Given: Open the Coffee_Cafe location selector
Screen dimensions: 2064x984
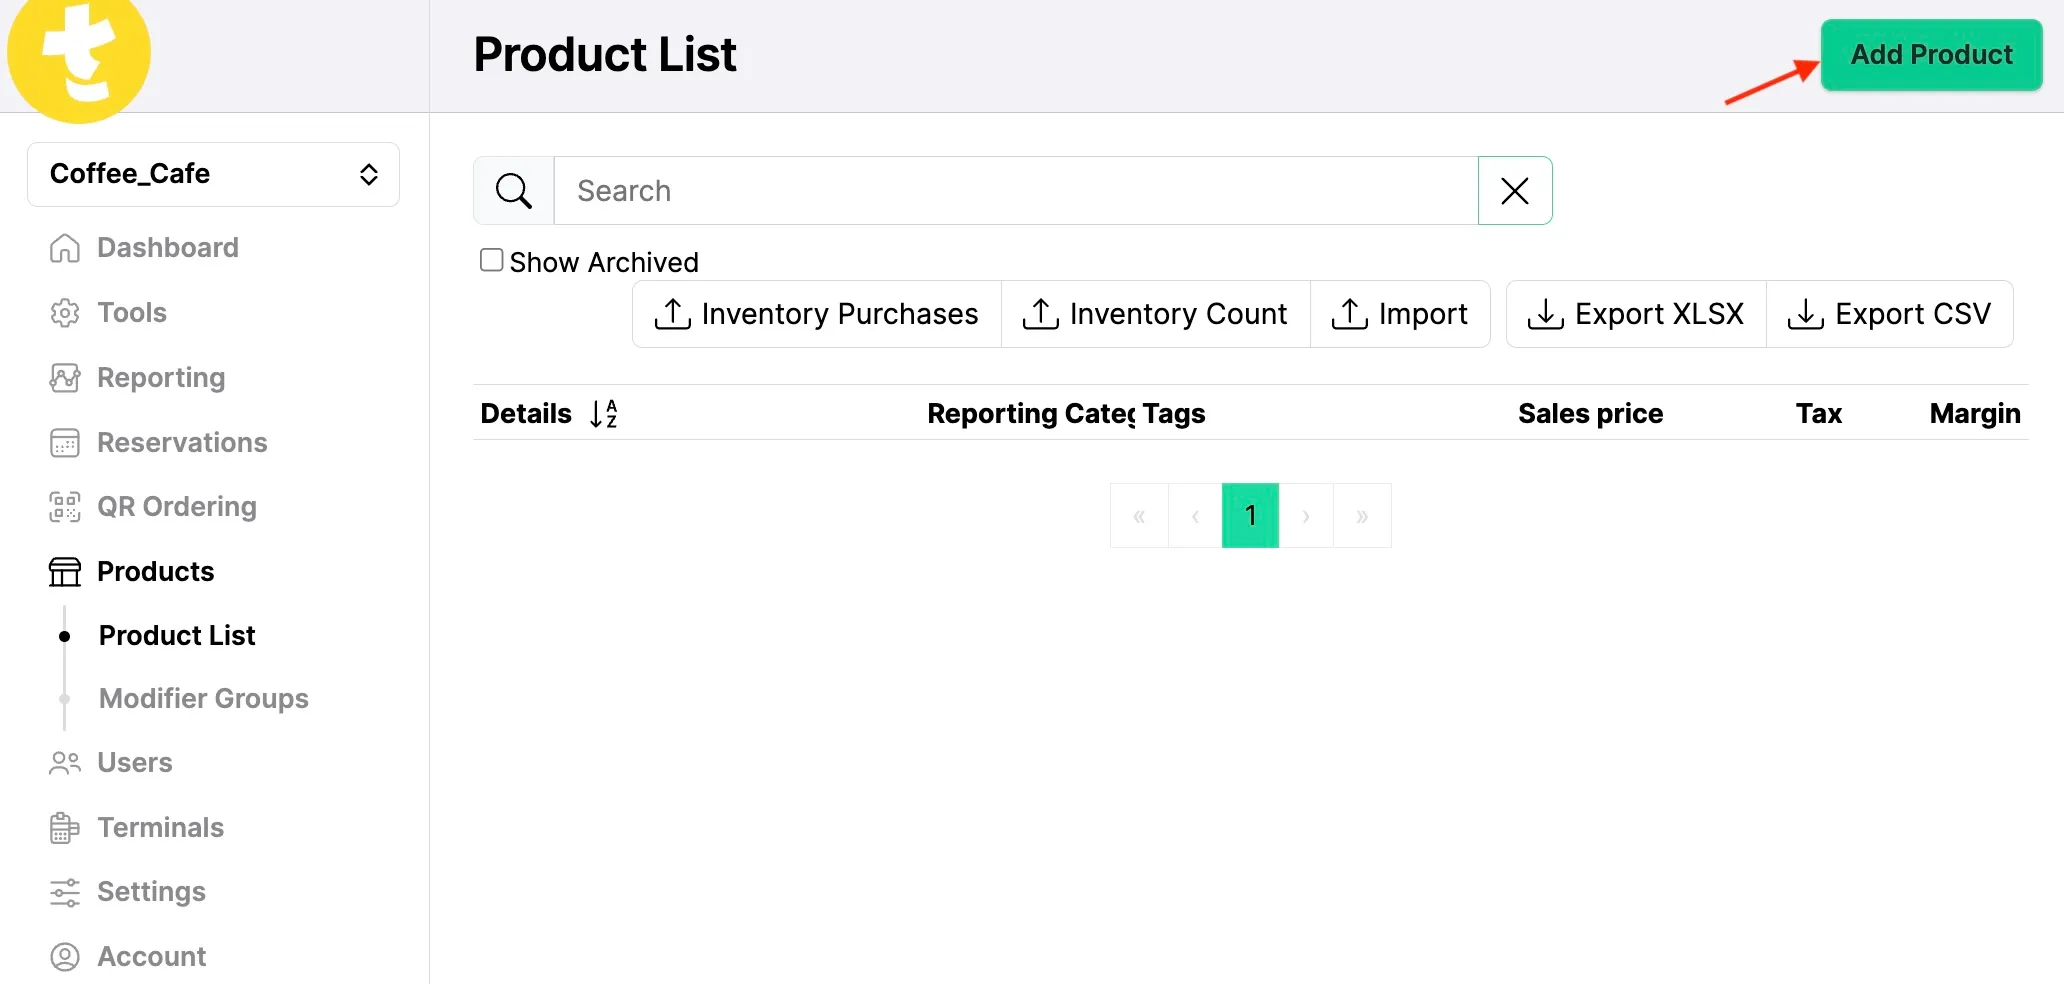Looking at the screenshot, I should point(212,174).
